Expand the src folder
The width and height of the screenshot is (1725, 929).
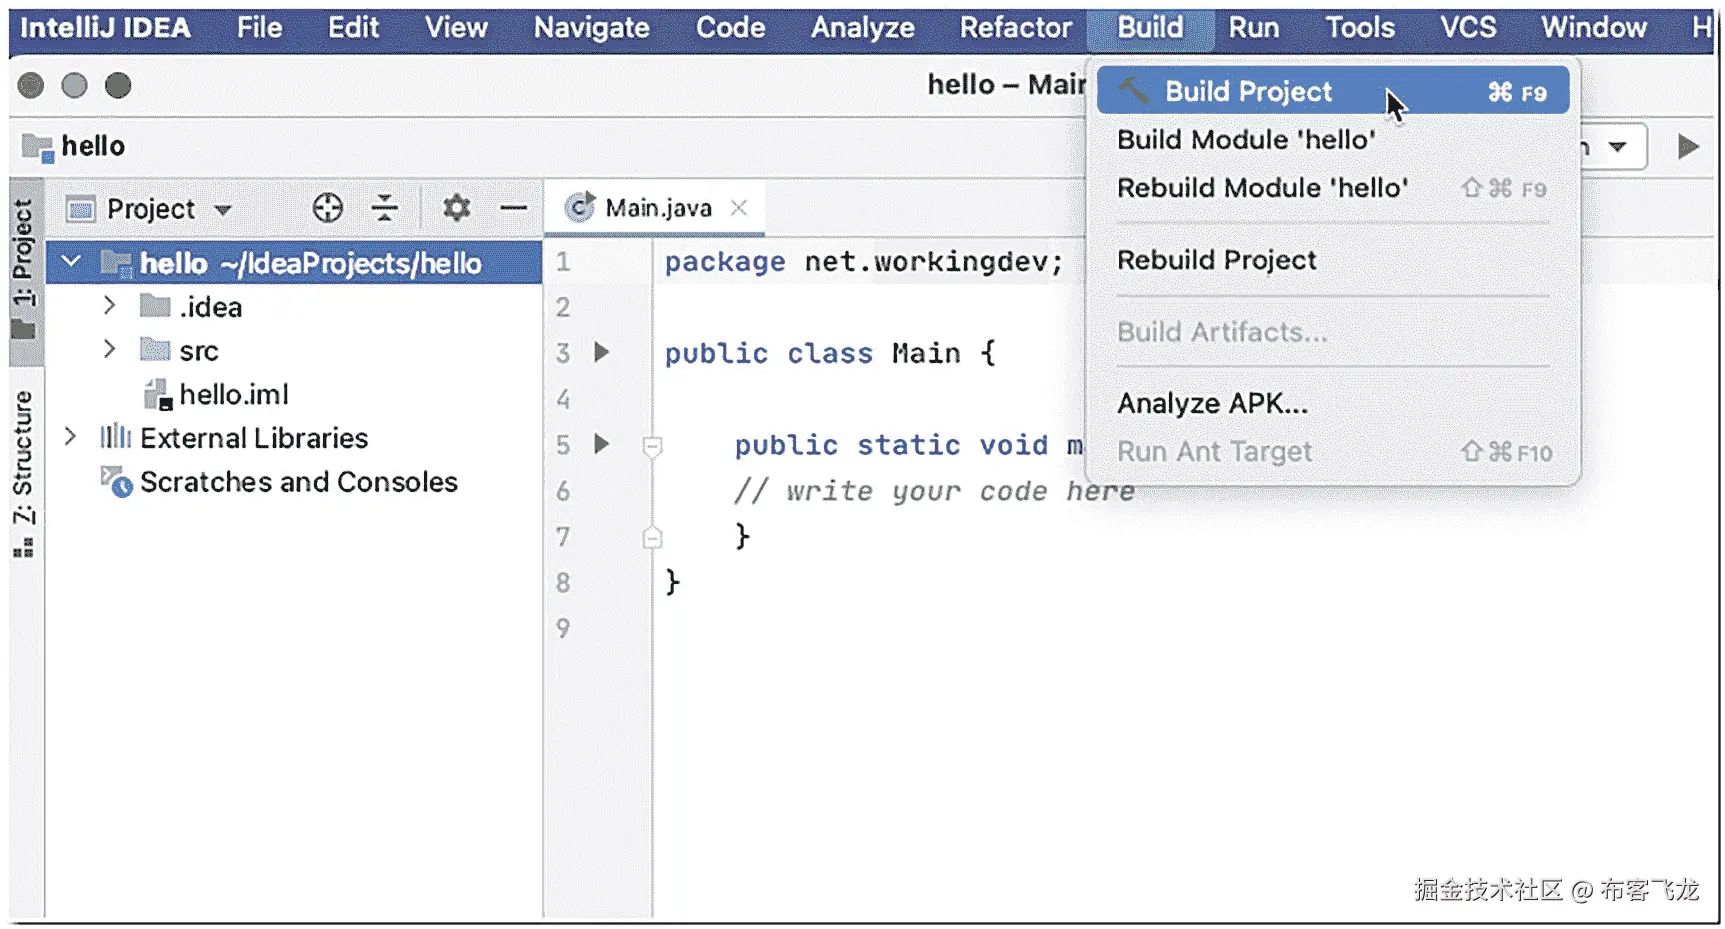pyautogui.click(x=110, y=350)
